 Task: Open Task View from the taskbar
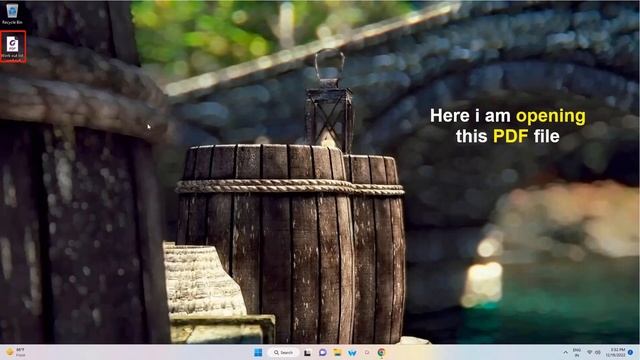pyautogui.click(x=307, y=352)
